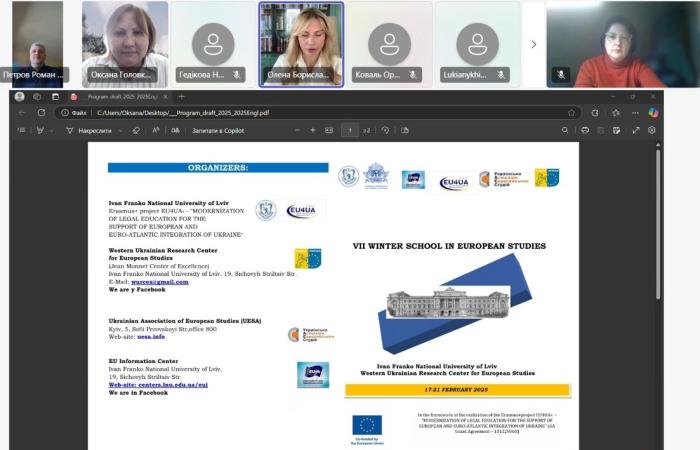Add page to favorites with star icon
700x450 pixels.
571,113
